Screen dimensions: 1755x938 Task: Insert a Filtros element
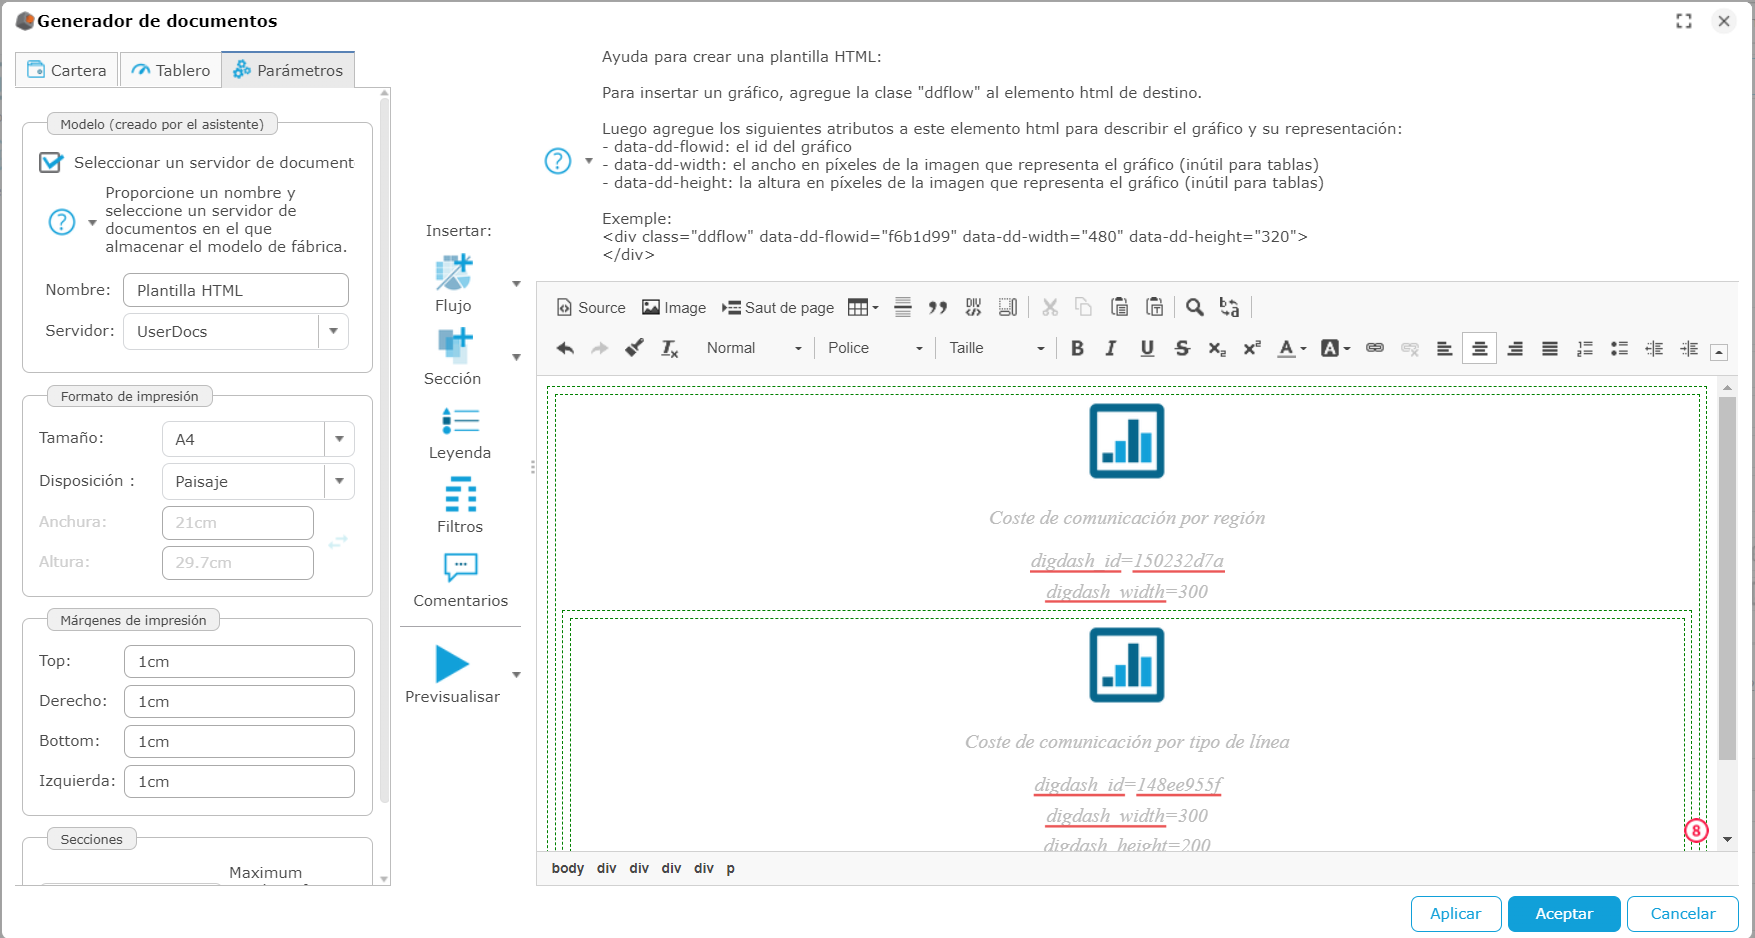point(460,506)
